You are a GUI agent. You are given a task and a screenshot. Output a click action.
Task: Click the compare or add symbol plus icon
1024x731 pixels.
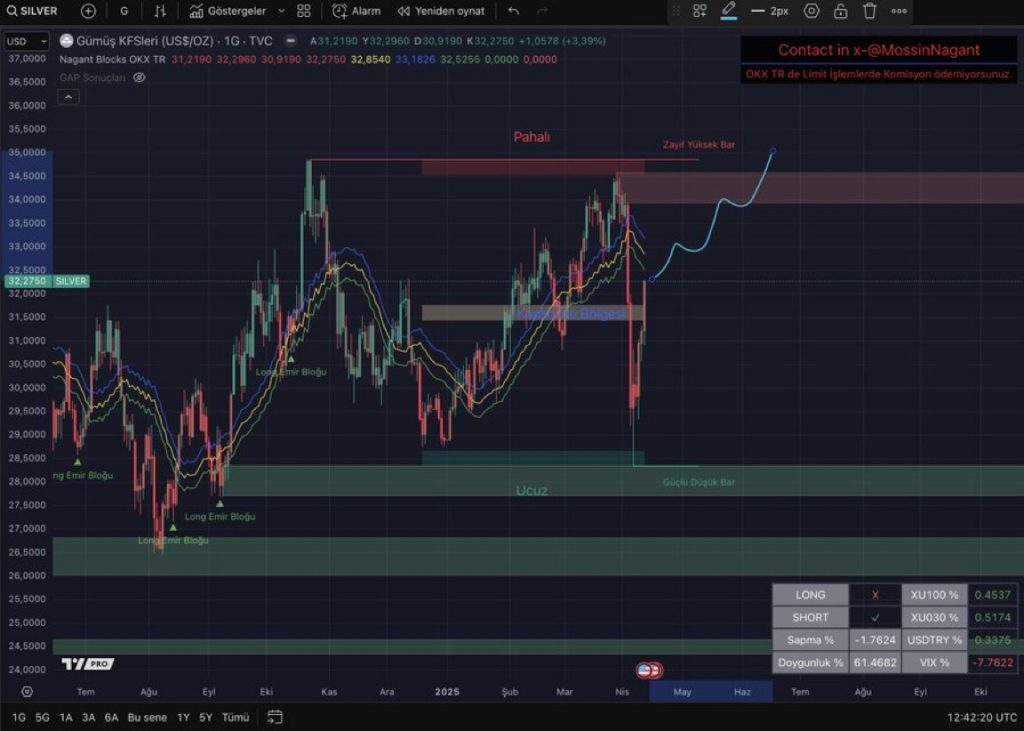click(x=88, y=11)
